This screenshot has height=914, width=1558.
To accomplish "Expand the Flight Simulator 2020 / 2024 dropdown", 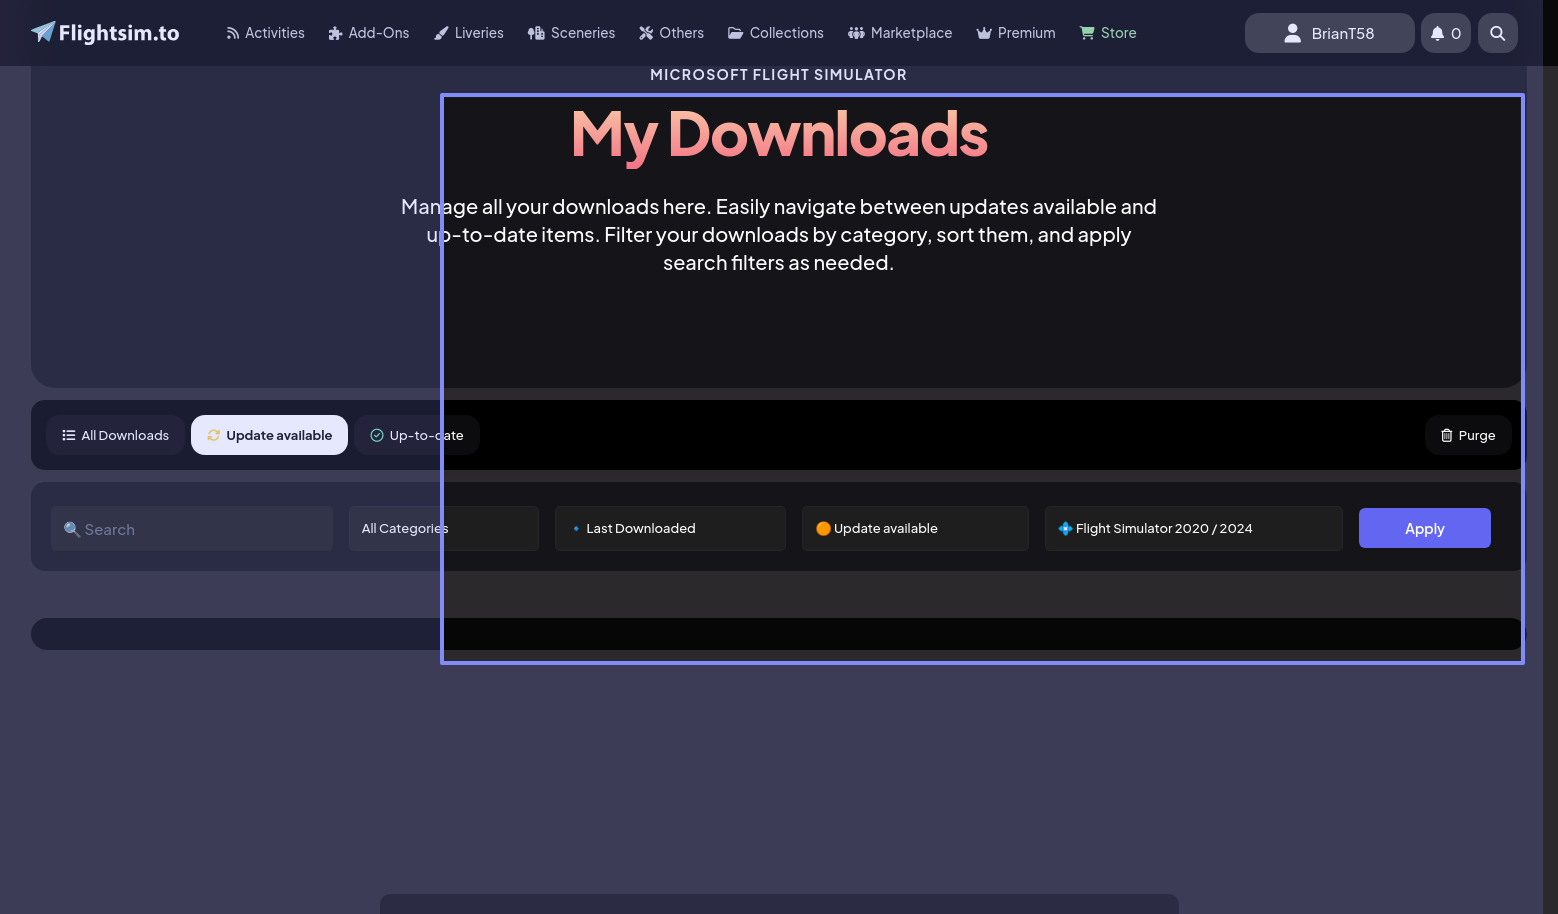I will coord(1193,528).
